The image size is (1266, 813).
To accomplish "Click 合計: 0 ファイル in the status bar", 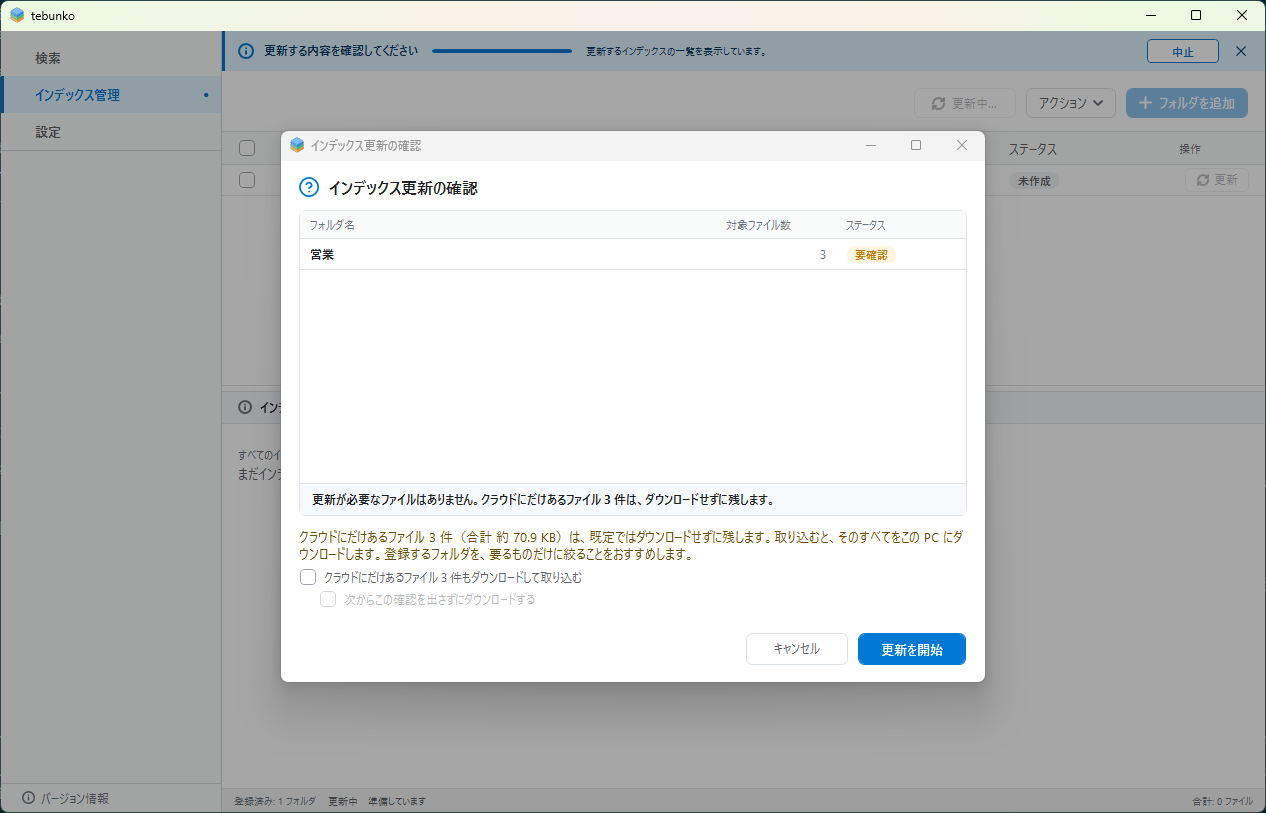I will (x=1222, y=801).
